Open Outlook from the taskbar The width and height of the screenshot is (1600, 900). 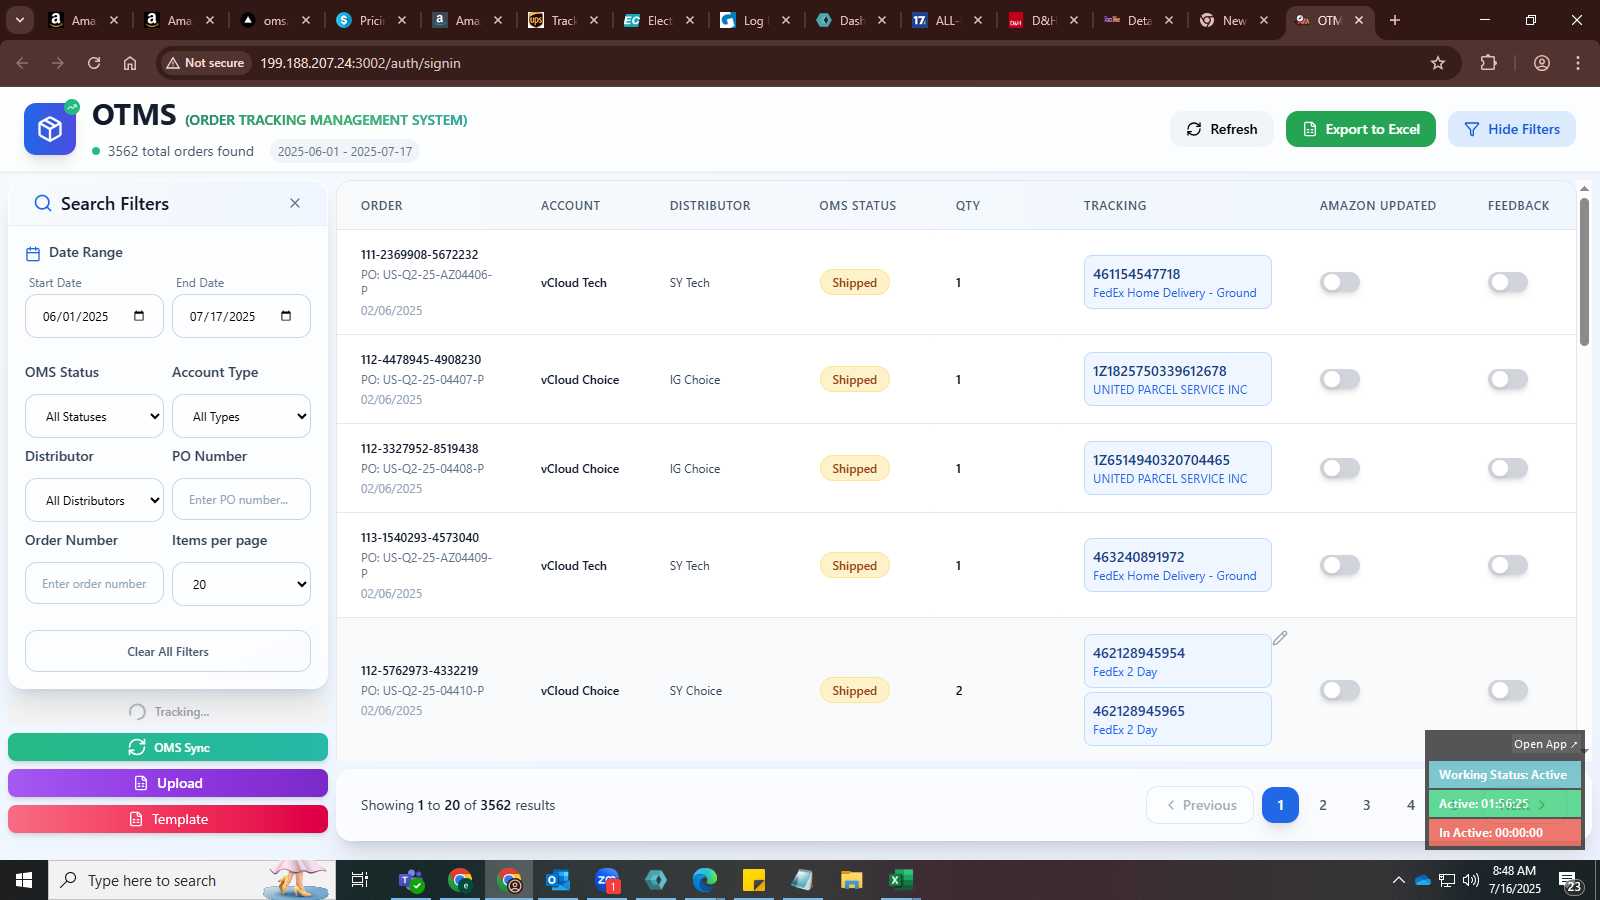pyautogui.click(x=558, y=880)
